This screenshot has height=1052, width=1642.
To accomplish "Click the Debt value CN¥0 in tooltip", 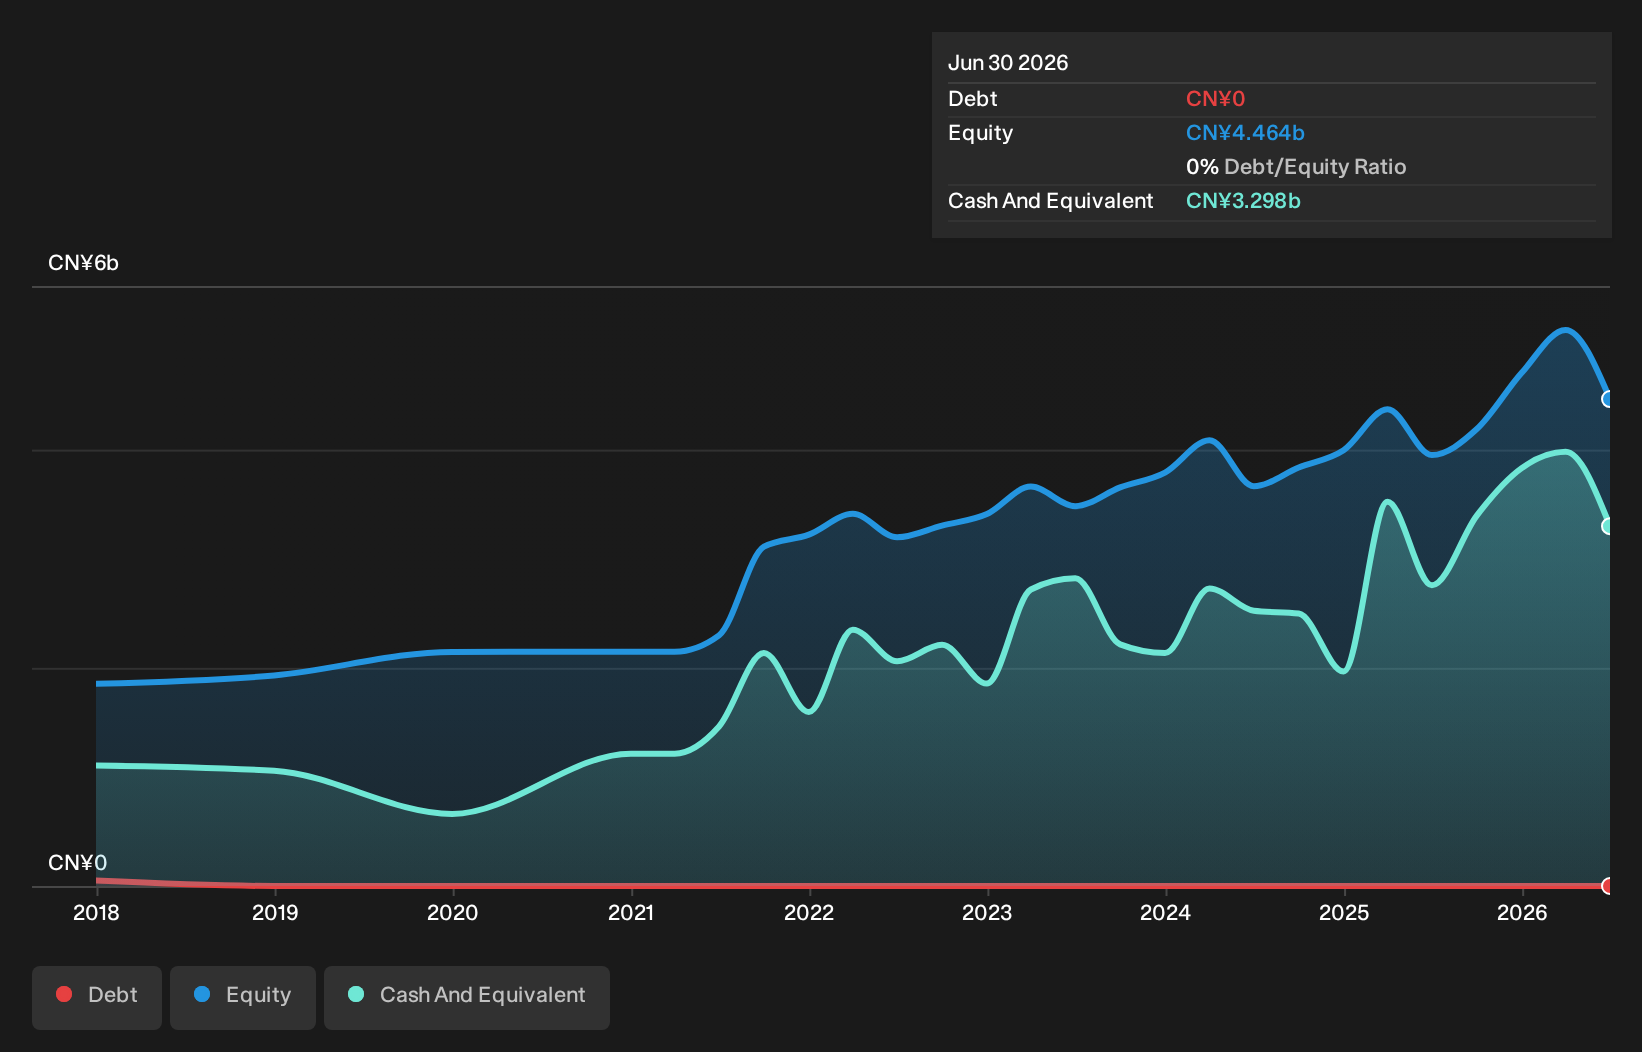I will point(1215,99).
